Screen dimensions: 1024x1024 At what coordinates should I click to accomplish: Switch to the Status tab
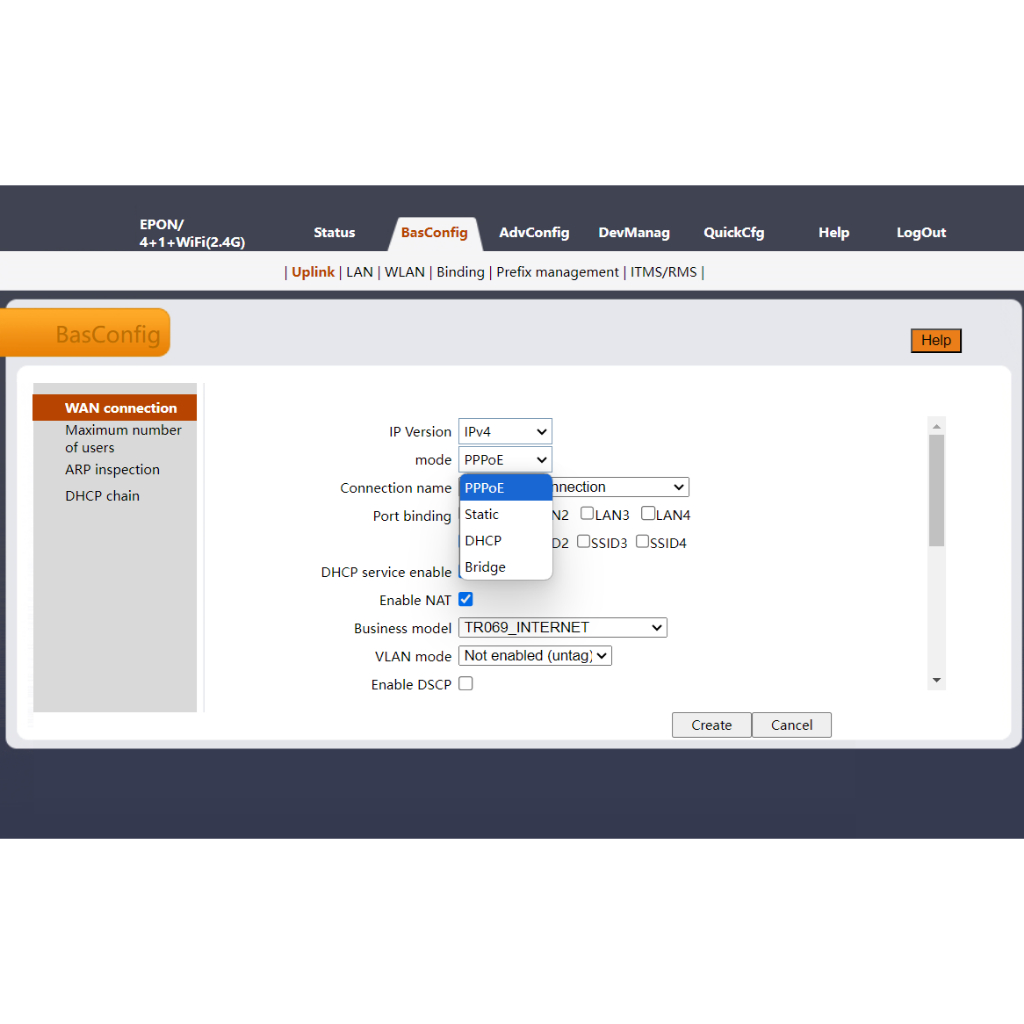pos(334,233)
